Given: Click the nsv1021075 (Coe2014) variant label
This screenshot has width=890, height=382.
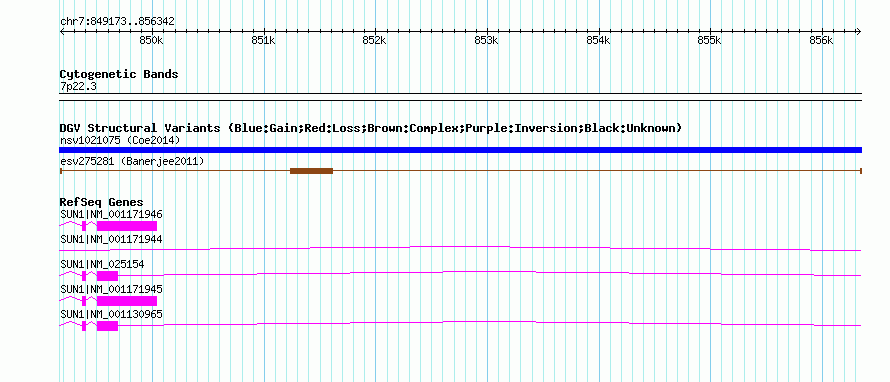Looking at the screenshot, I should (x=120, y=140).
